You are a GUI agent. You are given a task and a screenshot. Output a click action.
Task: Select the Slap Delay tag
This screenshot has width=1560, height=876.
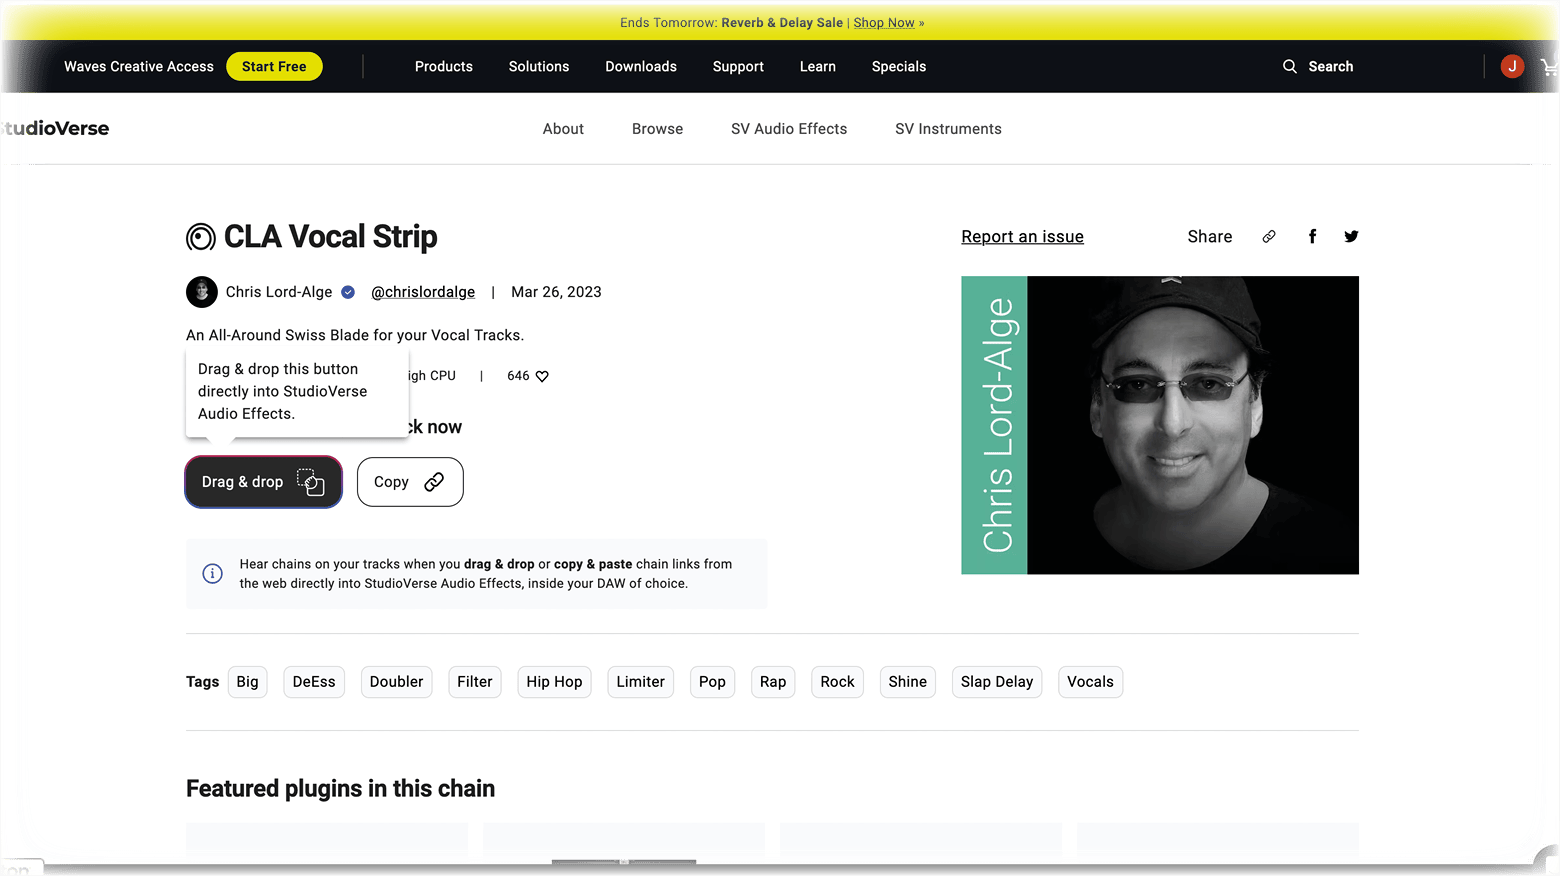997,682
